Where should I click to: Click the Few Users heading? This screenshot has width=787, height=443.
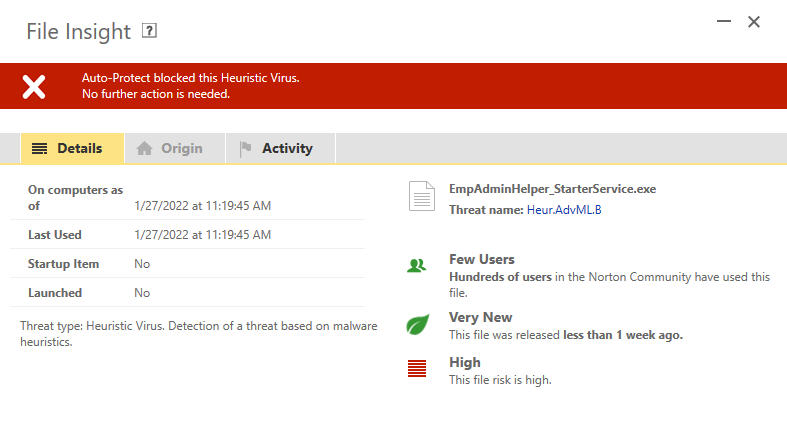(x=481, y=259)
